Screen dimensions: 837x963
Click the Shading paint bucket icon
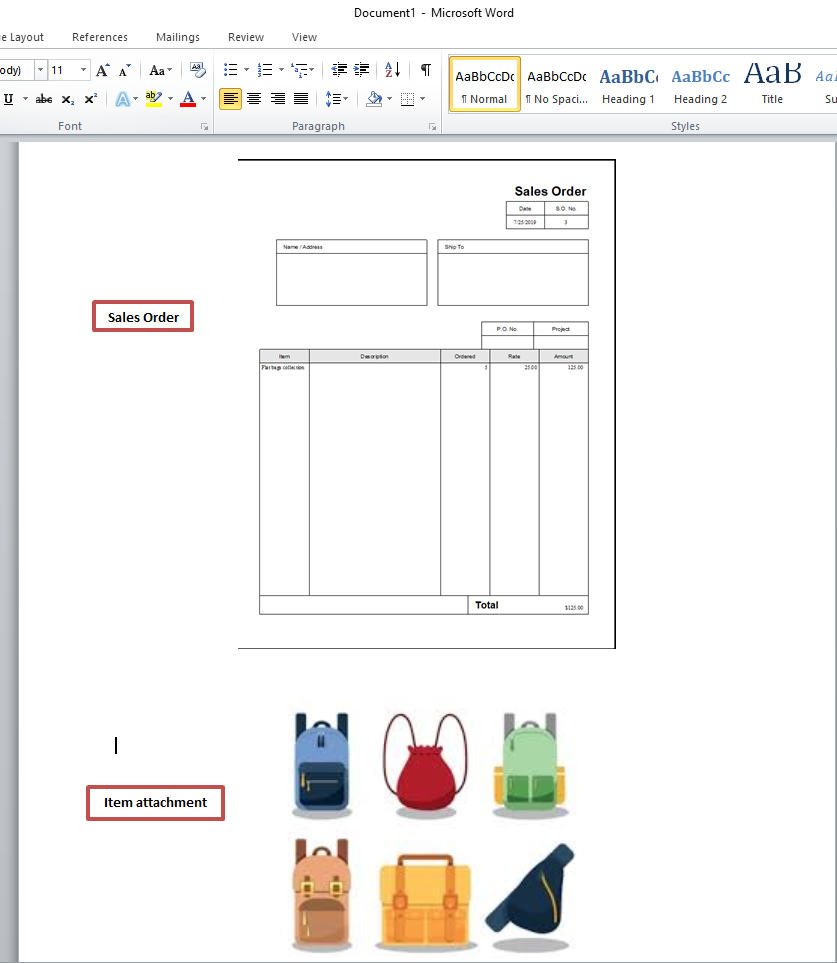[374, 99]
